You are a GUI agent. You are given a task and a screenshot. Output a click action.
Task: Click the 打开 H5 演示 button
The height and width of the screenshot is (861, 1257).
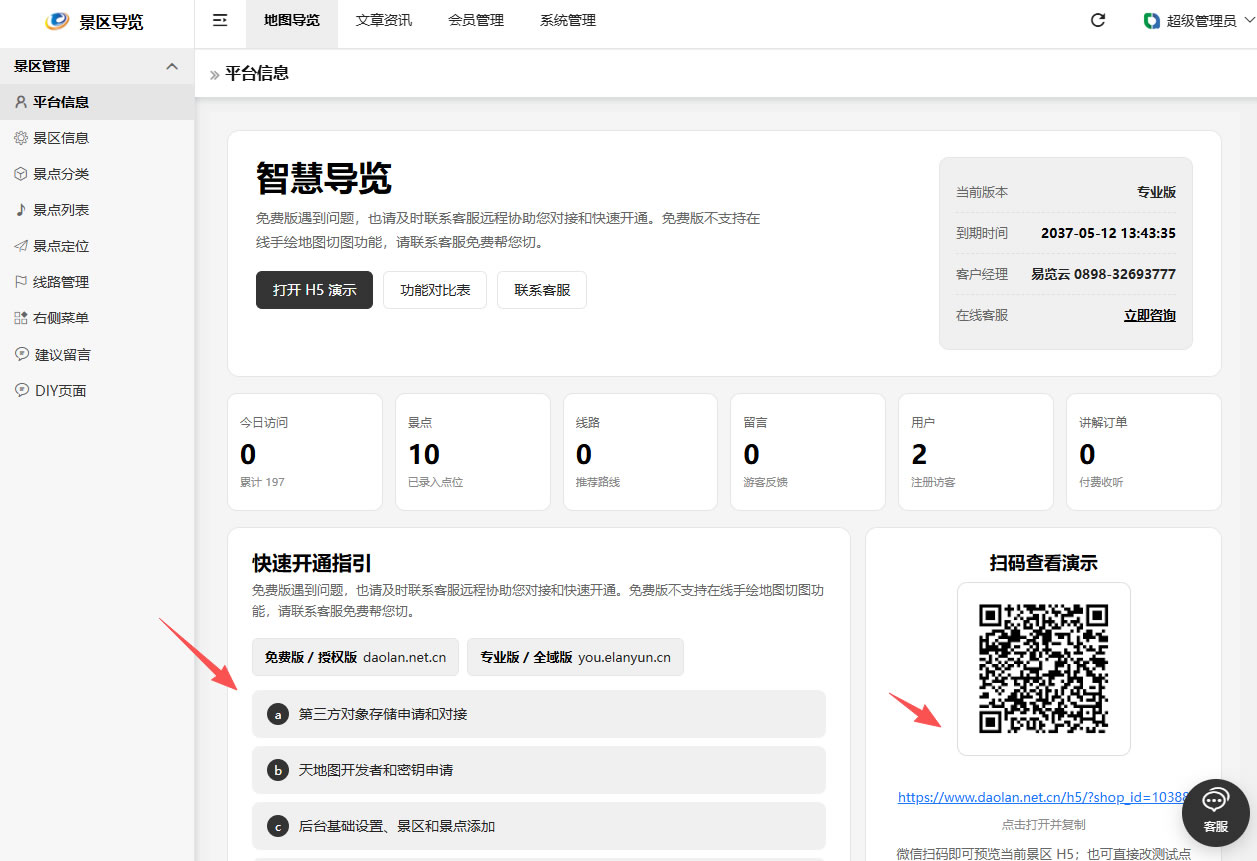click(x=314, y=290)
